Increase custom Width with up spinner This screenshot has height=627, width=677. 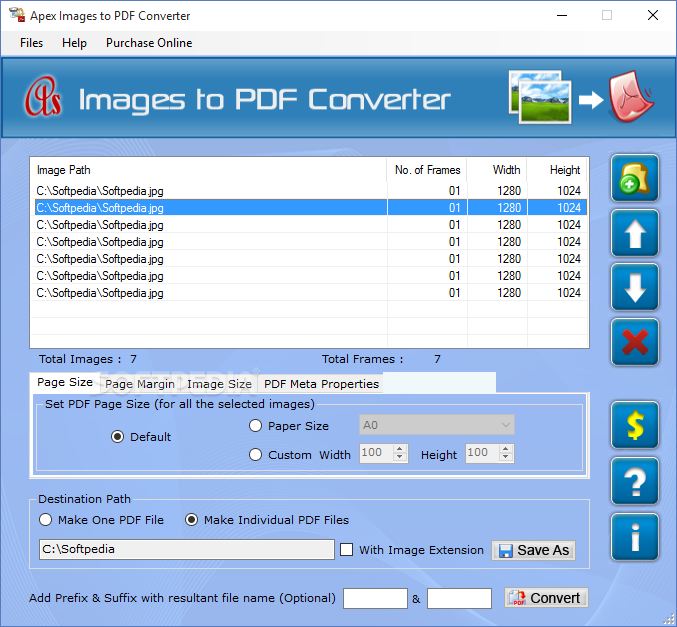(x=400, y=449)
